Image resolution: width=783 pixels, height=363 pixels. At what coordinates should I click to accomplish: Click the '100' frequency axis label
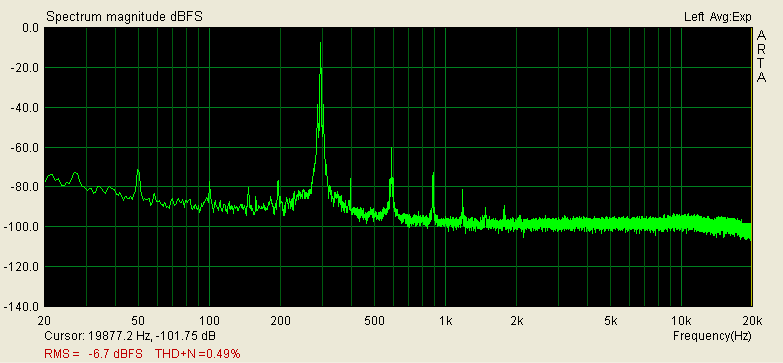(x=209, y=321)
